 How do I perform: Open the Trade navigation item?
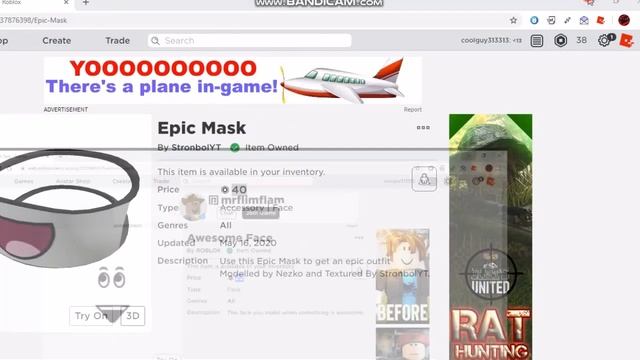(118, 40)
